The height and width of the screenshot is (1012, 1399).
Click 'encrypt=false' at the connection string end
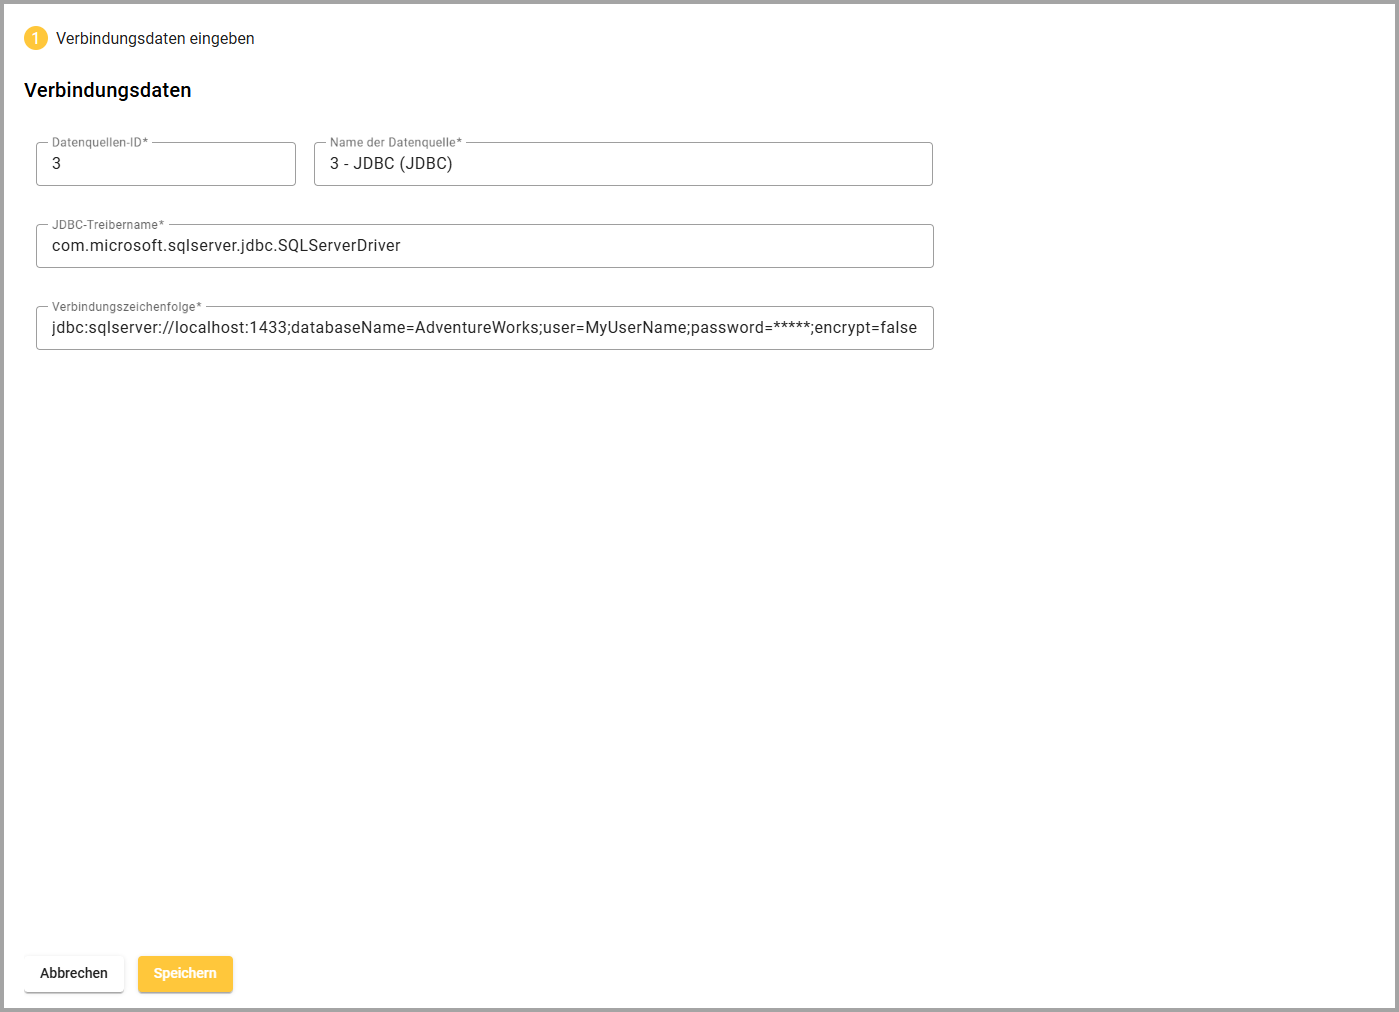tap(865, 328)
